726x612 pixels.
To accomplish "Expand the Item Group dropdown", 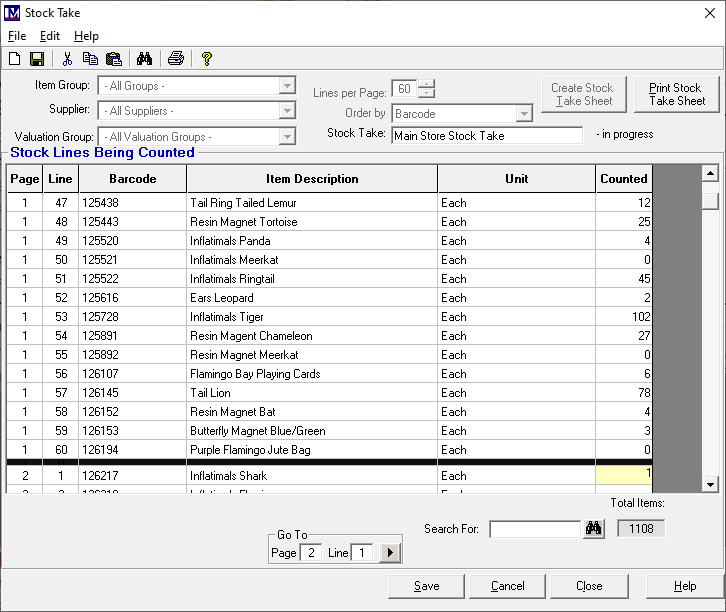I will tap(287, 86).
